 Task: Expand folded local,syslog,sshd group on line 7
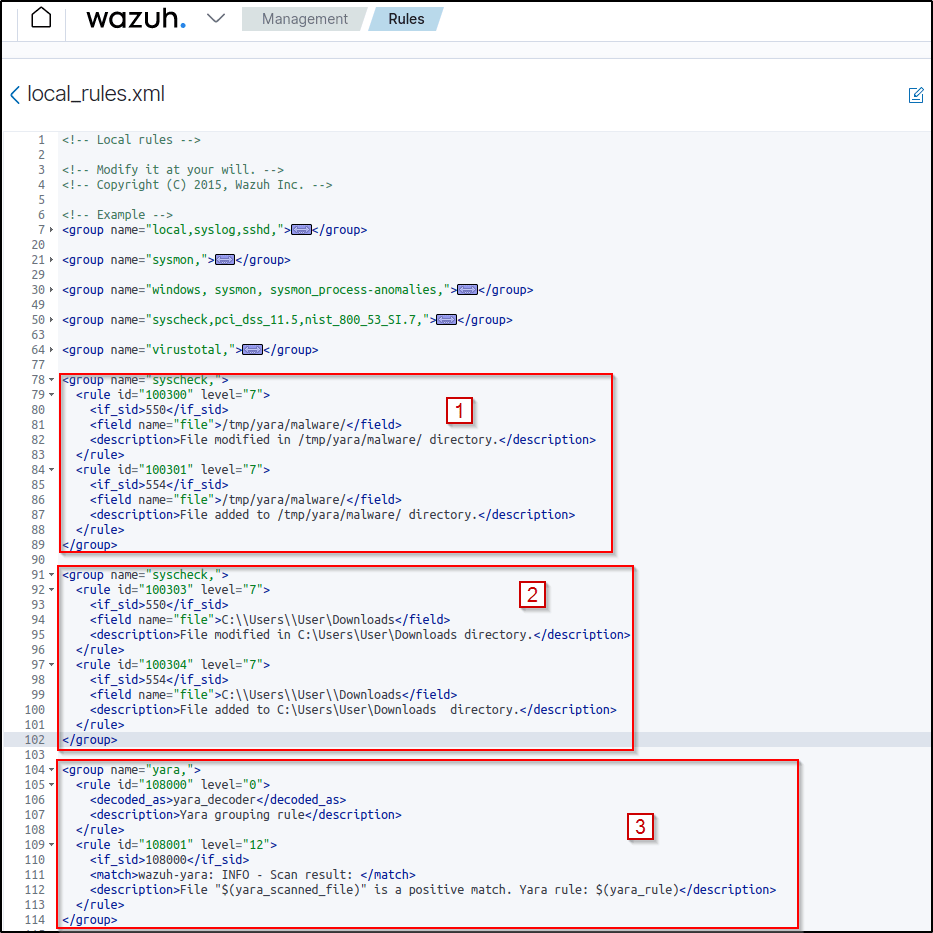pyautogui.click(x=51, y=230)
